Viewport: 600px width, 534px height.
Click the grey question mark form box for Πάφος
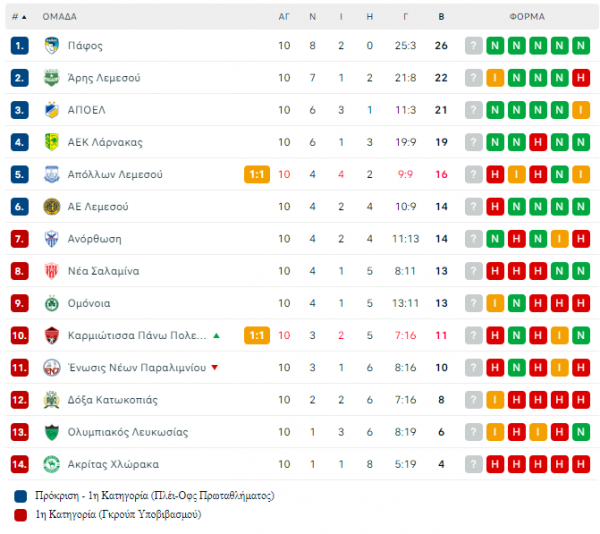coord(473,46)
